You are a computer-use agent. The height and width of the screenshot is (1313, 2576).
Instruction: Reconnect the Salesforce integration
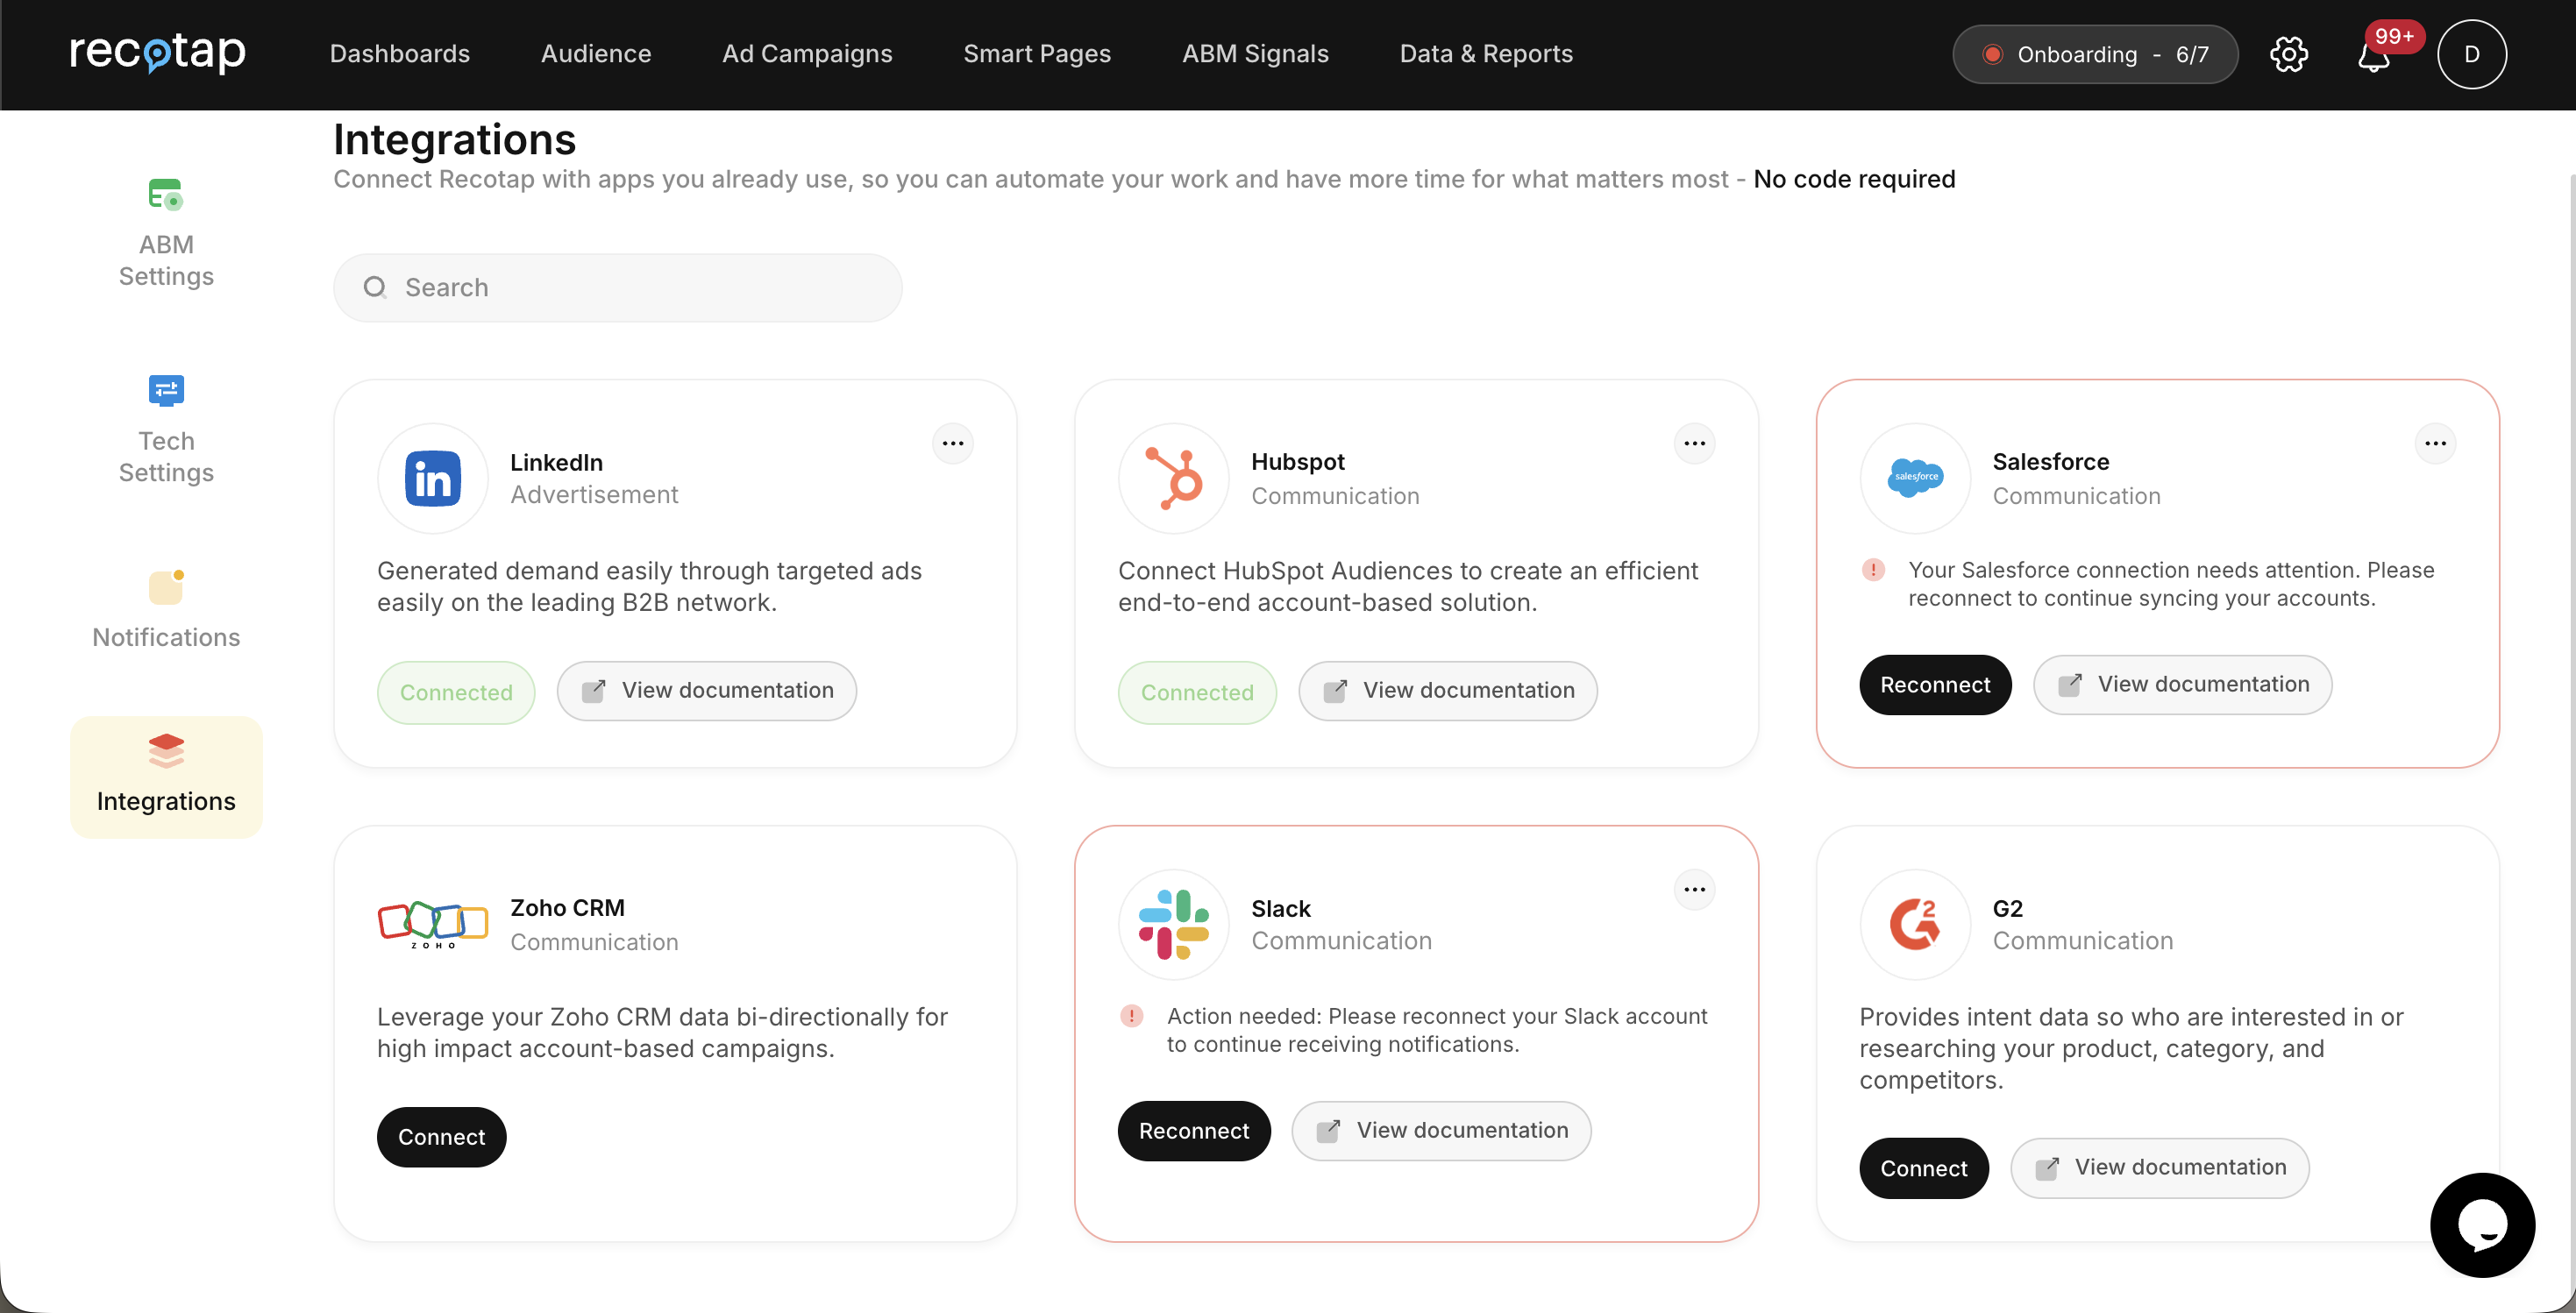(1935, 685)
